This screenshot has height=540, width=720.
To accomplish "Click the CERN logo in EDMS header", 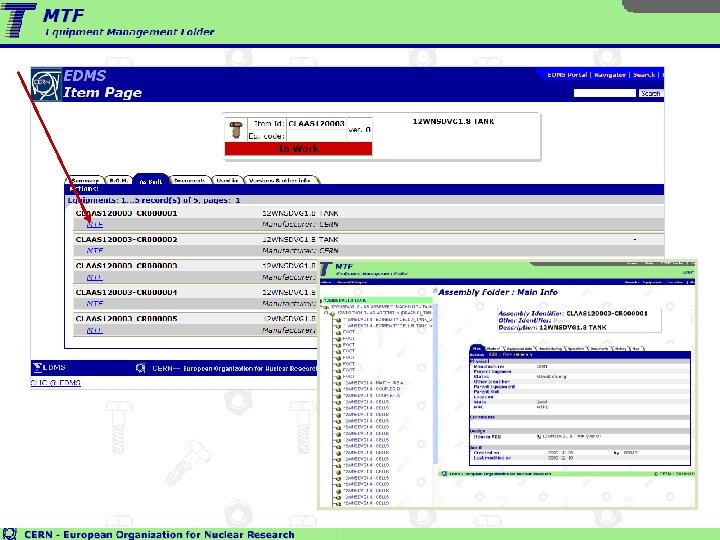I will (46, 84).
